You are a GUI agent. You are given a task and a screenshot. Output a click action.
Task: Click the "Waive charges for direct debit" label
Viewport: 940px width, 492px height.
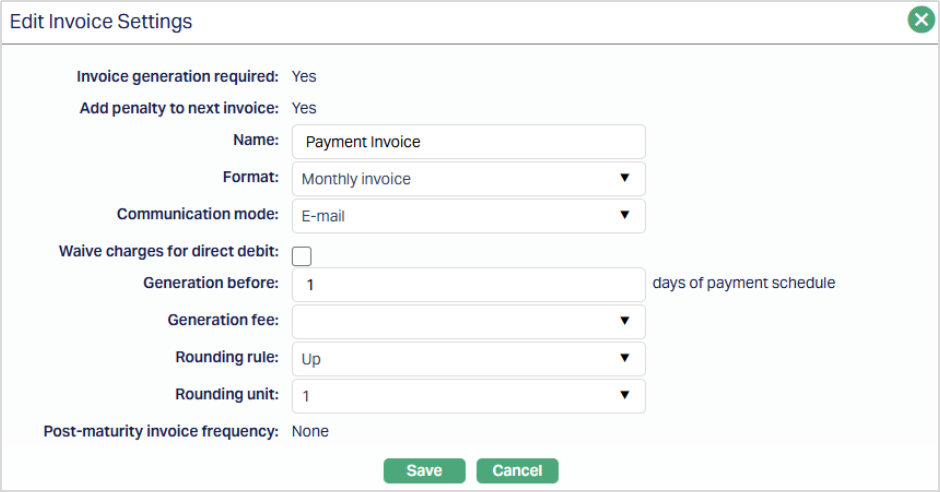pos(169,251)
